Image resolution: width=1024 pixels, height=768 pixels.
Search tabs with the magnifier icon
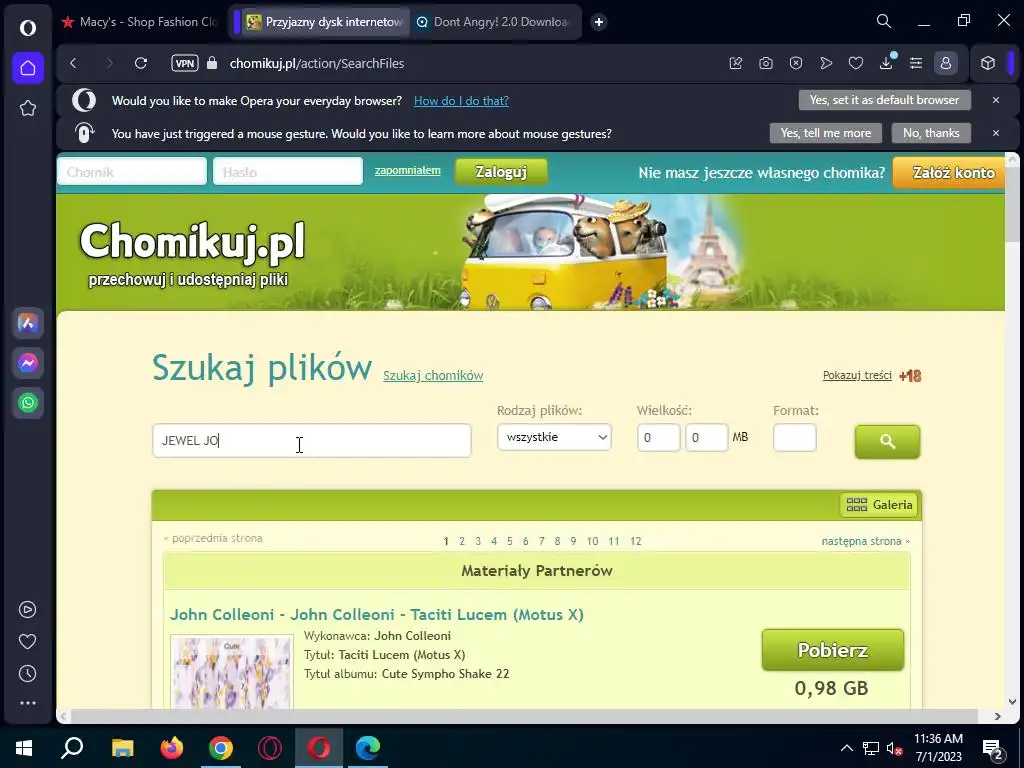(884, 22)
